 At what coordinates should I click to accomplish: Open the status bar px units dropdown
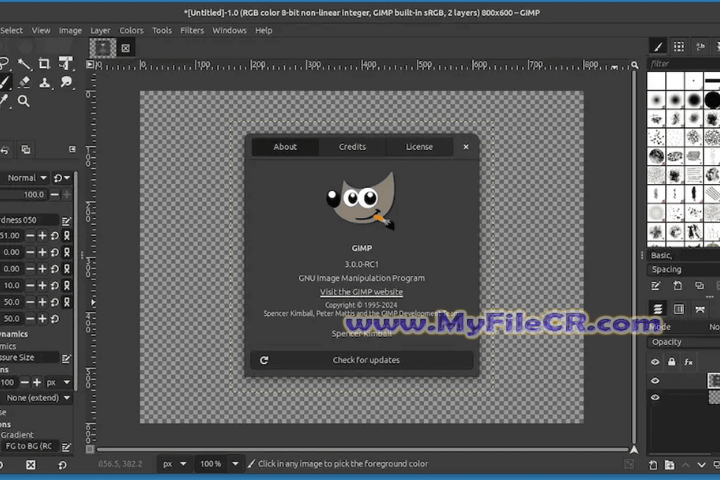coord(174,464)
